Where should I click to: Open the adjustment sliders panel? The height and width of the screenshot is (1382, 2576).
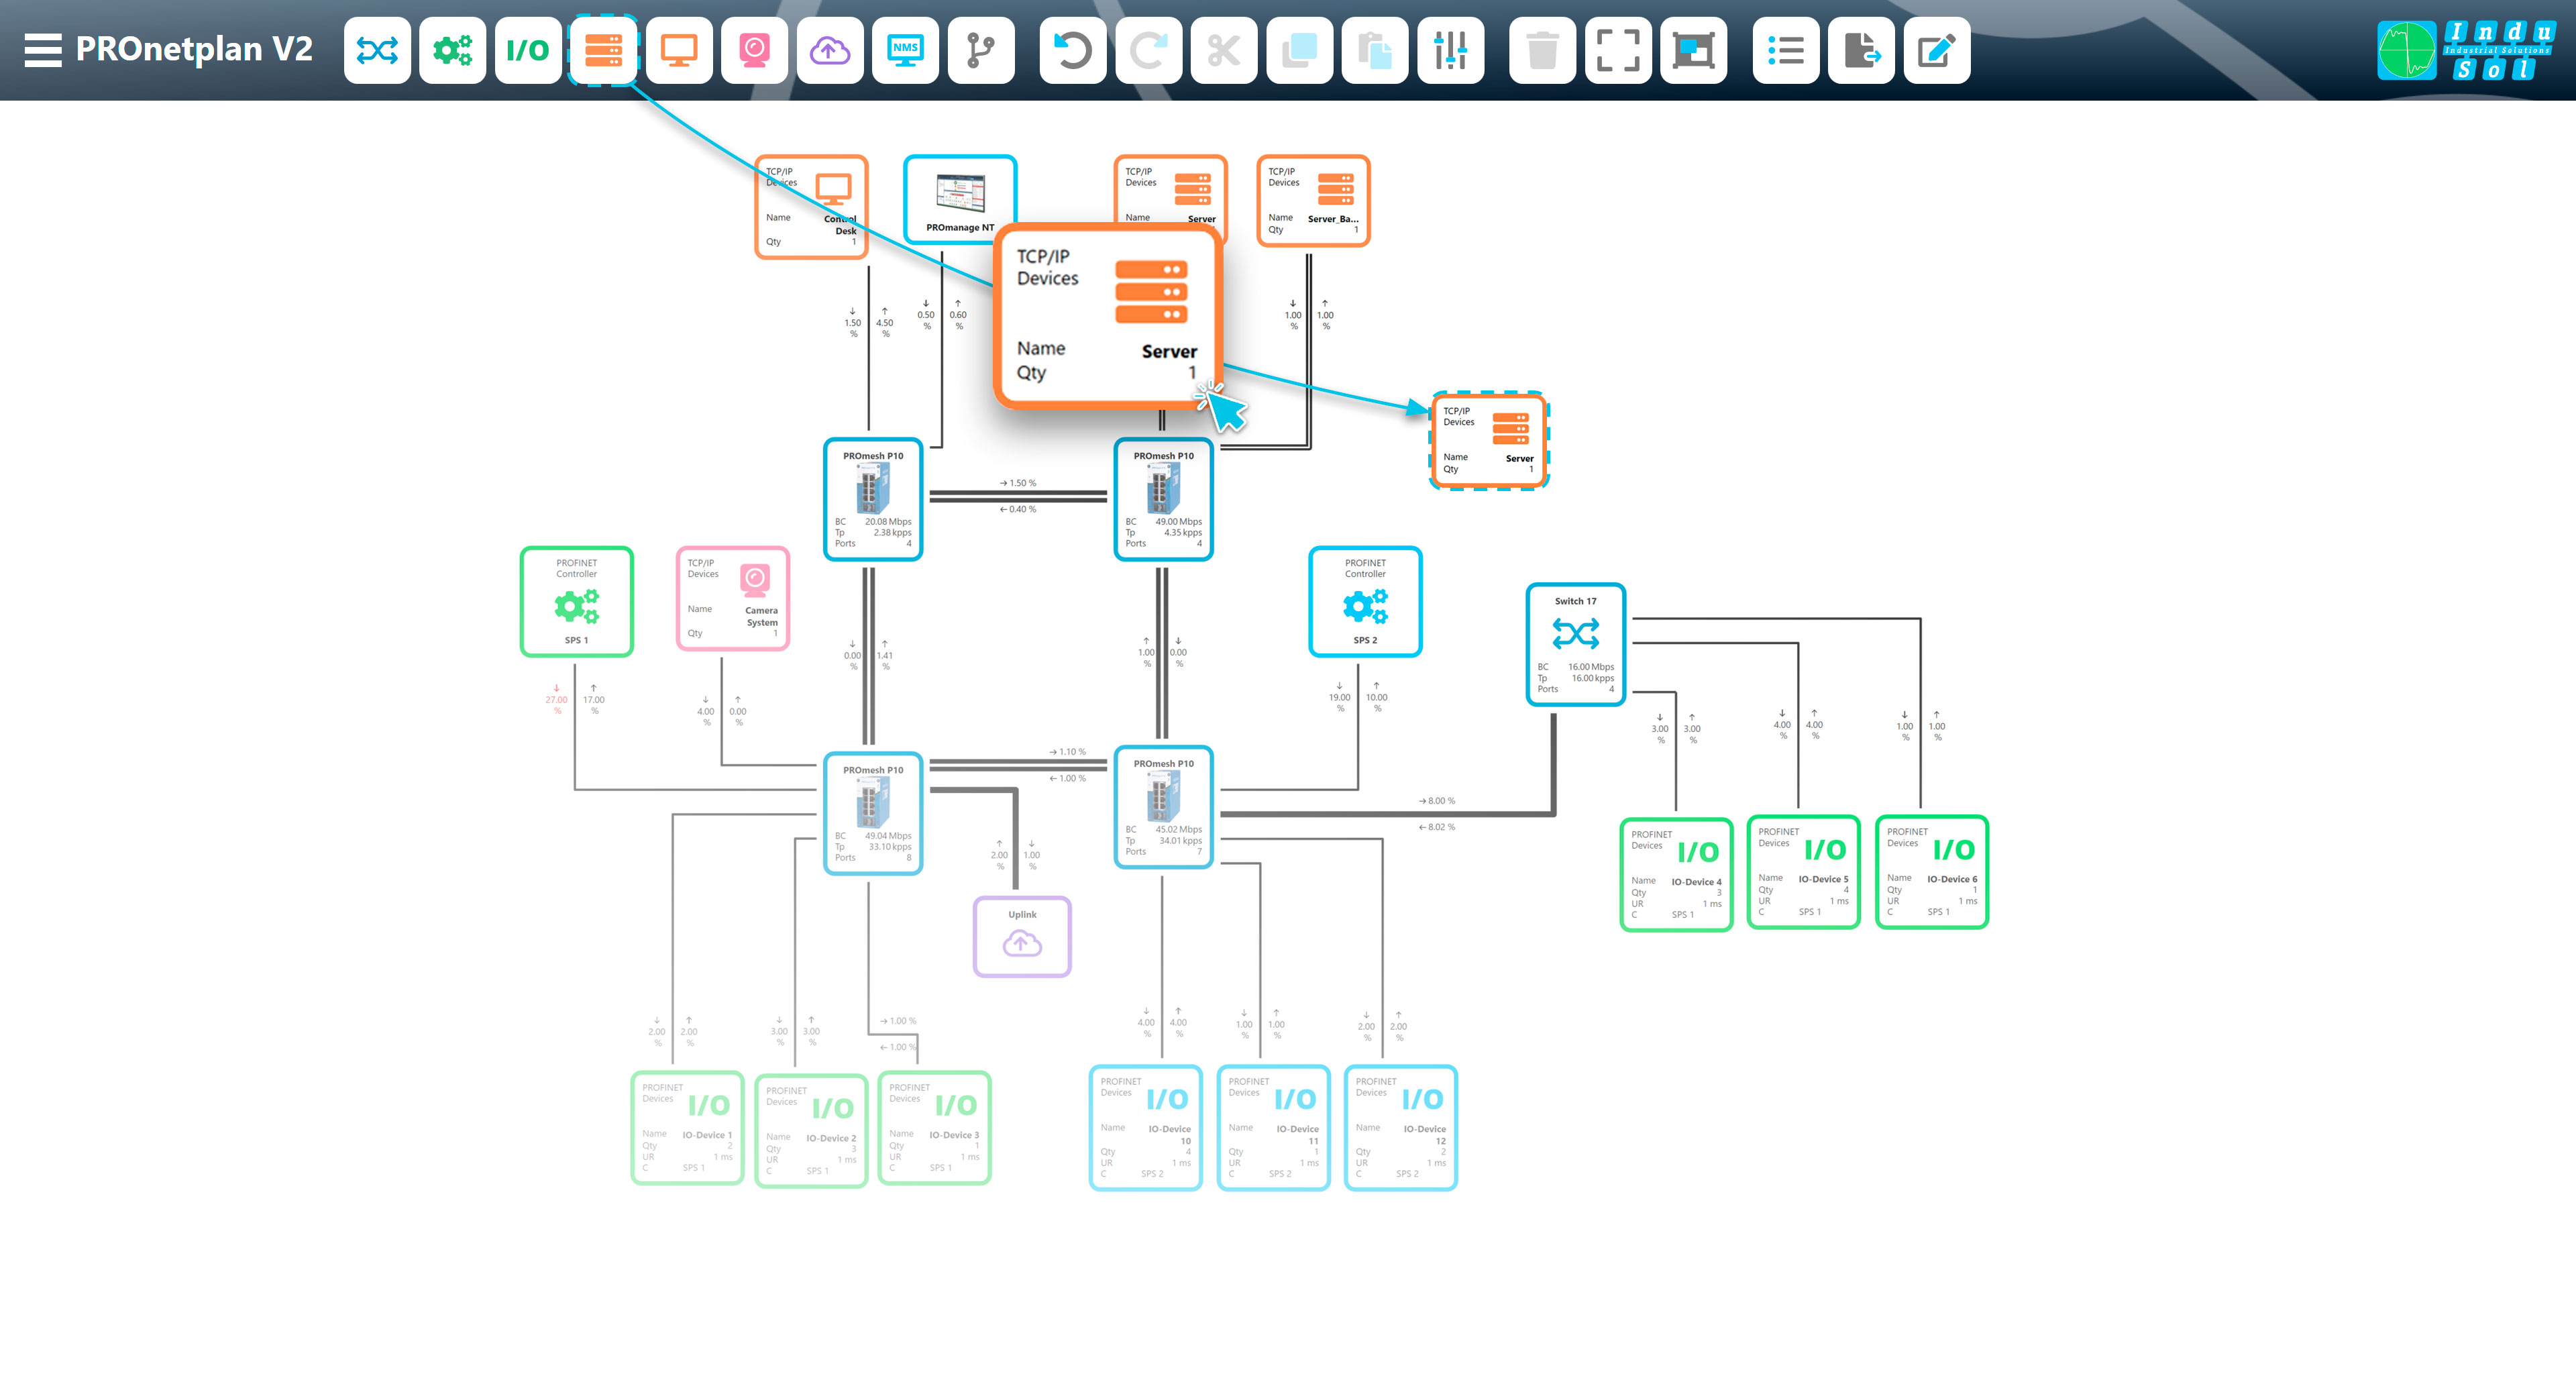[x=1450, y=49]
